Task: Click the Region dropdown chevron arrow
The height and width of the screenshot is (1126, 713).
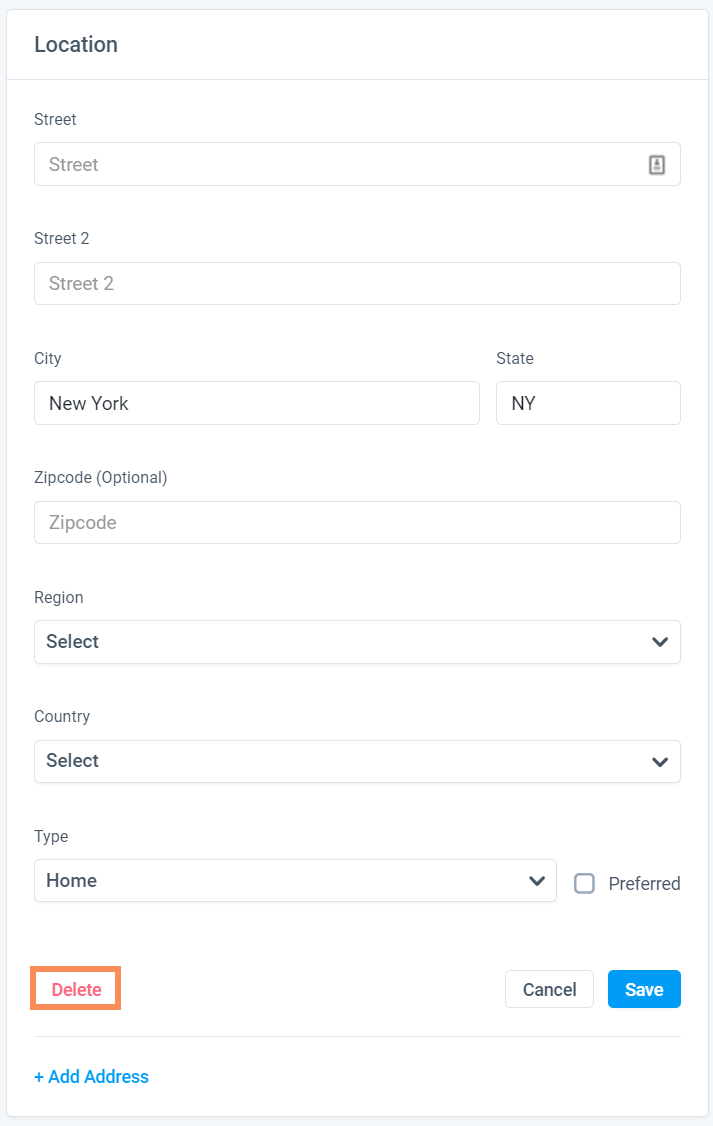Action: click(660, 642)
